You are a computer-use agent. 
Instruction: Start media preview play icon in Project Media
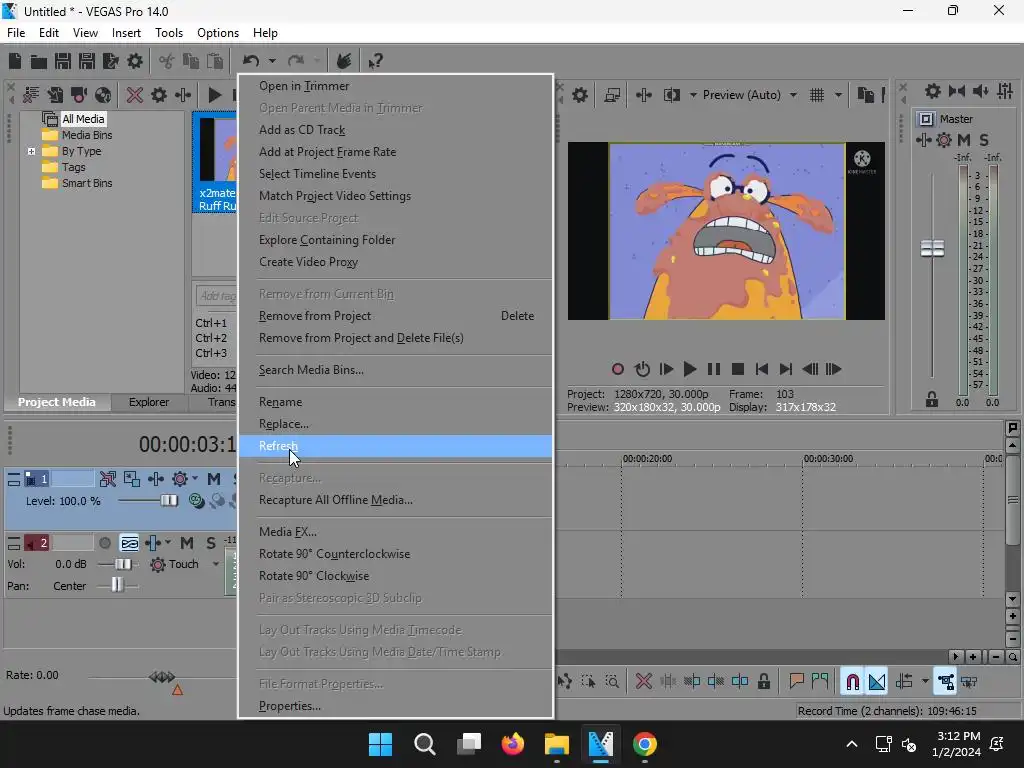click(215, 95)
